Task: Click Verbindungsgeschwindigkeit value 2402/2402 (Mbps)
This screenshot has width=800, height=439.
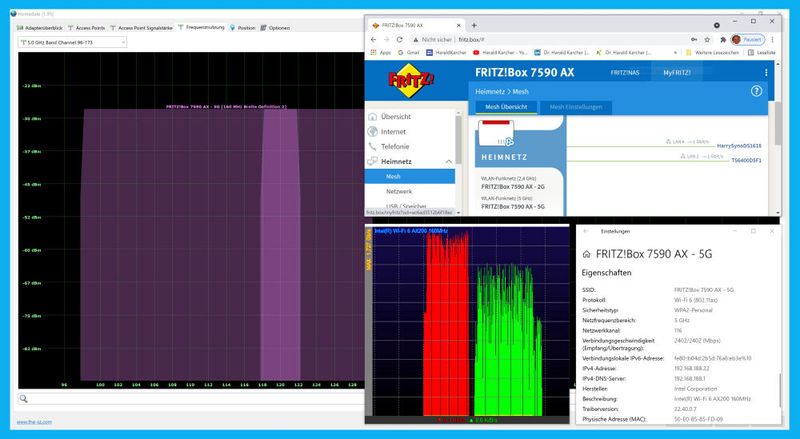Action: pos(697,340)
